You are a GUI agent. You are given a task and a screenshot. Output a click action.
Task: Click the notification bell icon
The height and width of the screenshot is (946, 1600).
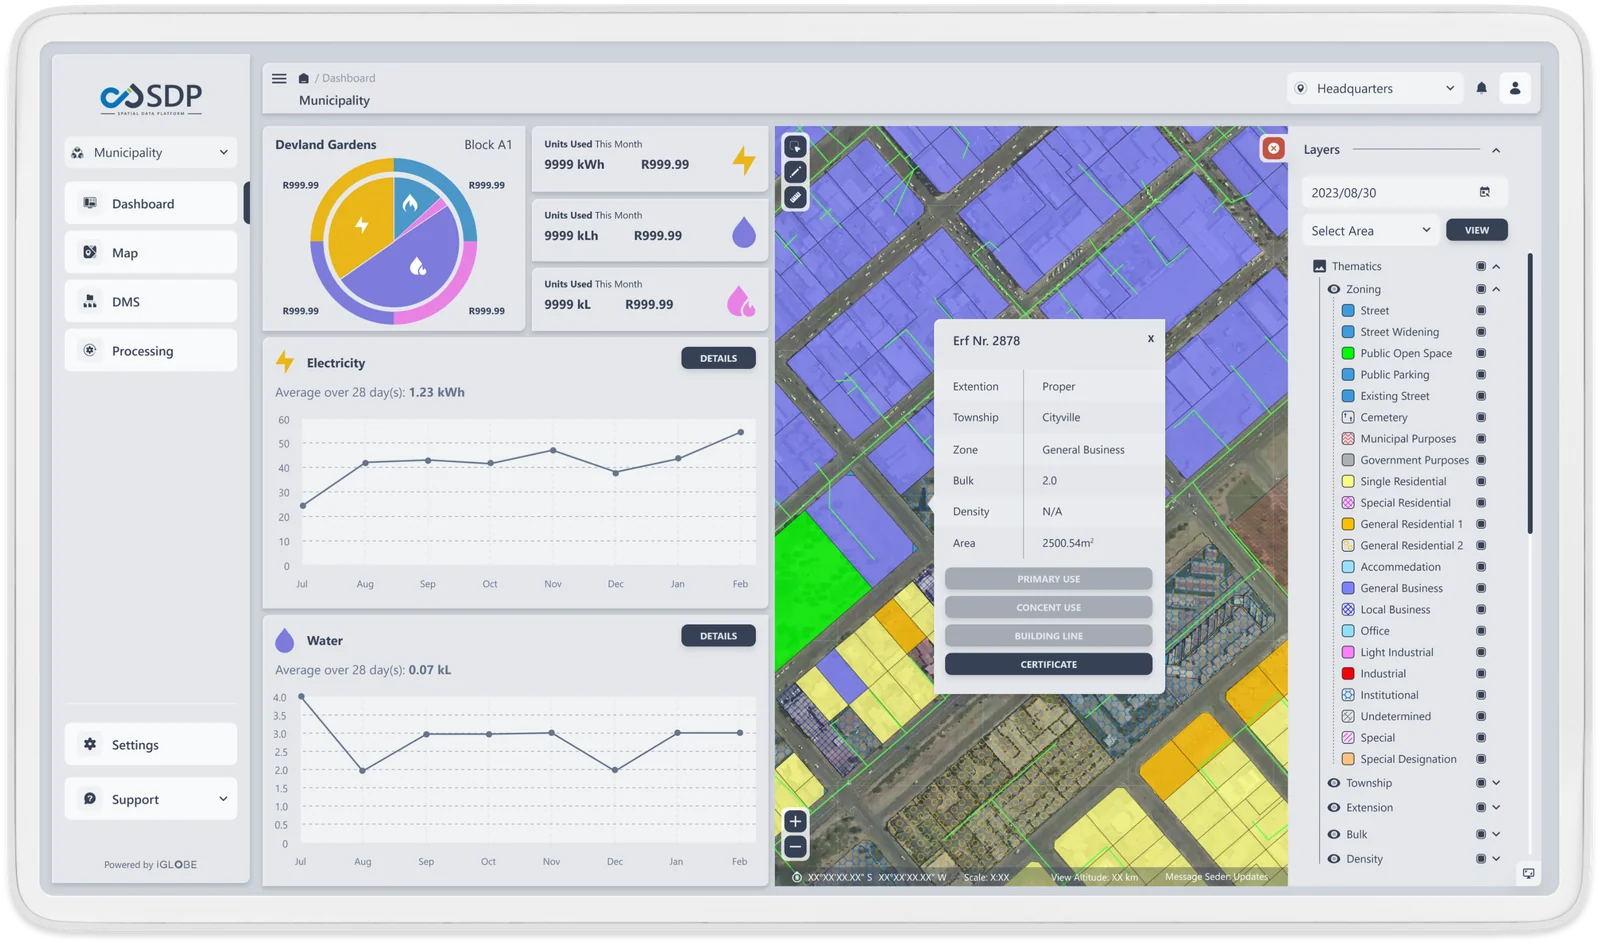(x=1481, y=88)
